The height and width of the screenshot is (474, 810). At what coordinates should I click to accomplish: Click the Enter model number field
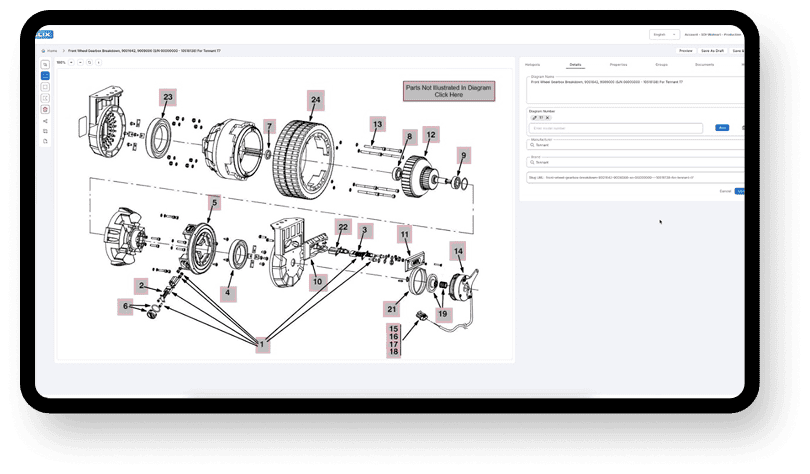tap(616, 128)
